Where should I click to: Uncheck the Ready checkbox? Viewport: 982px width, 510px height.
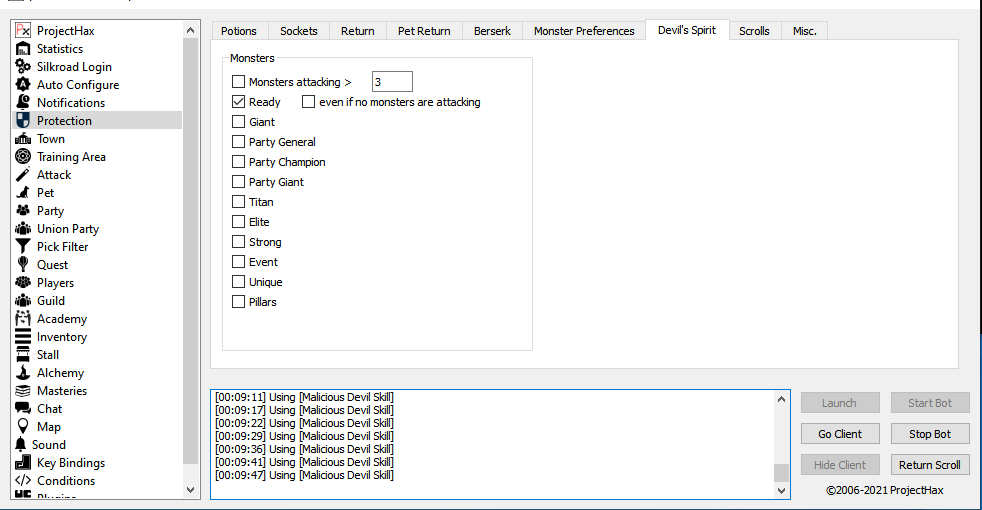pos(238,102)
